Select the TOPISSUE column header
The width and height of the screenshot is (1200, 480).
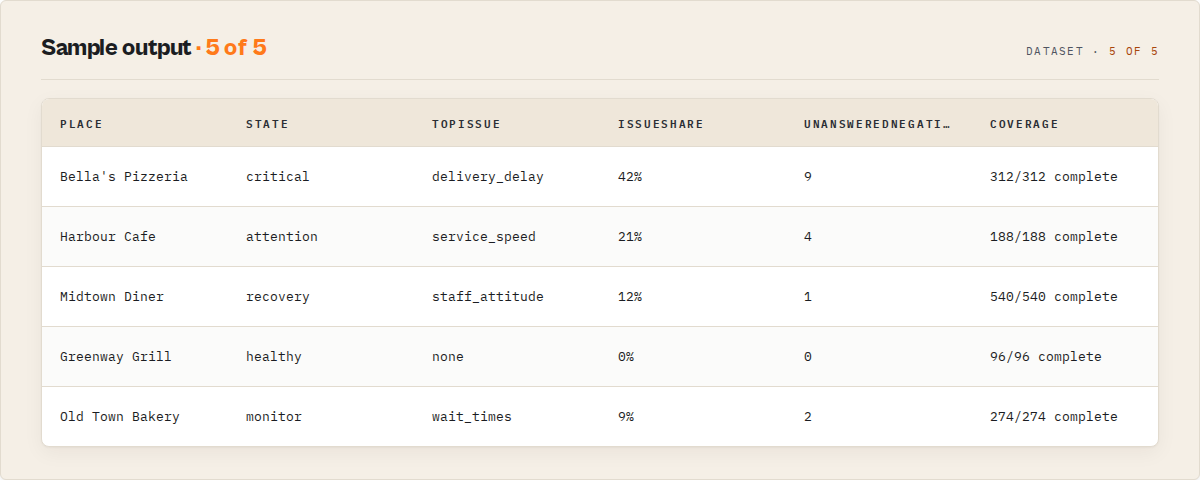pos(466,124)
